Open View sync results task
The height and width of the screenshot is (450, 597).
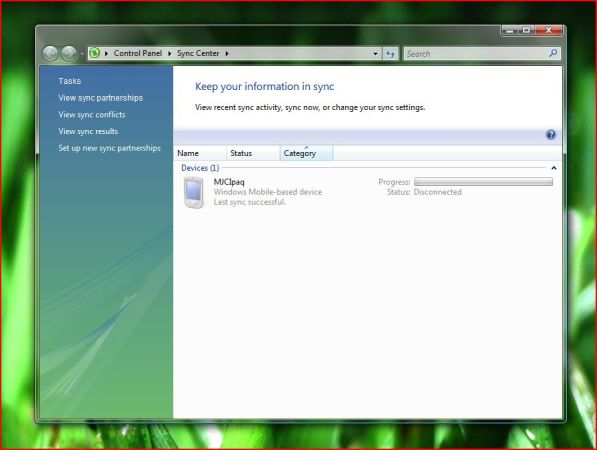coord(88,131)
